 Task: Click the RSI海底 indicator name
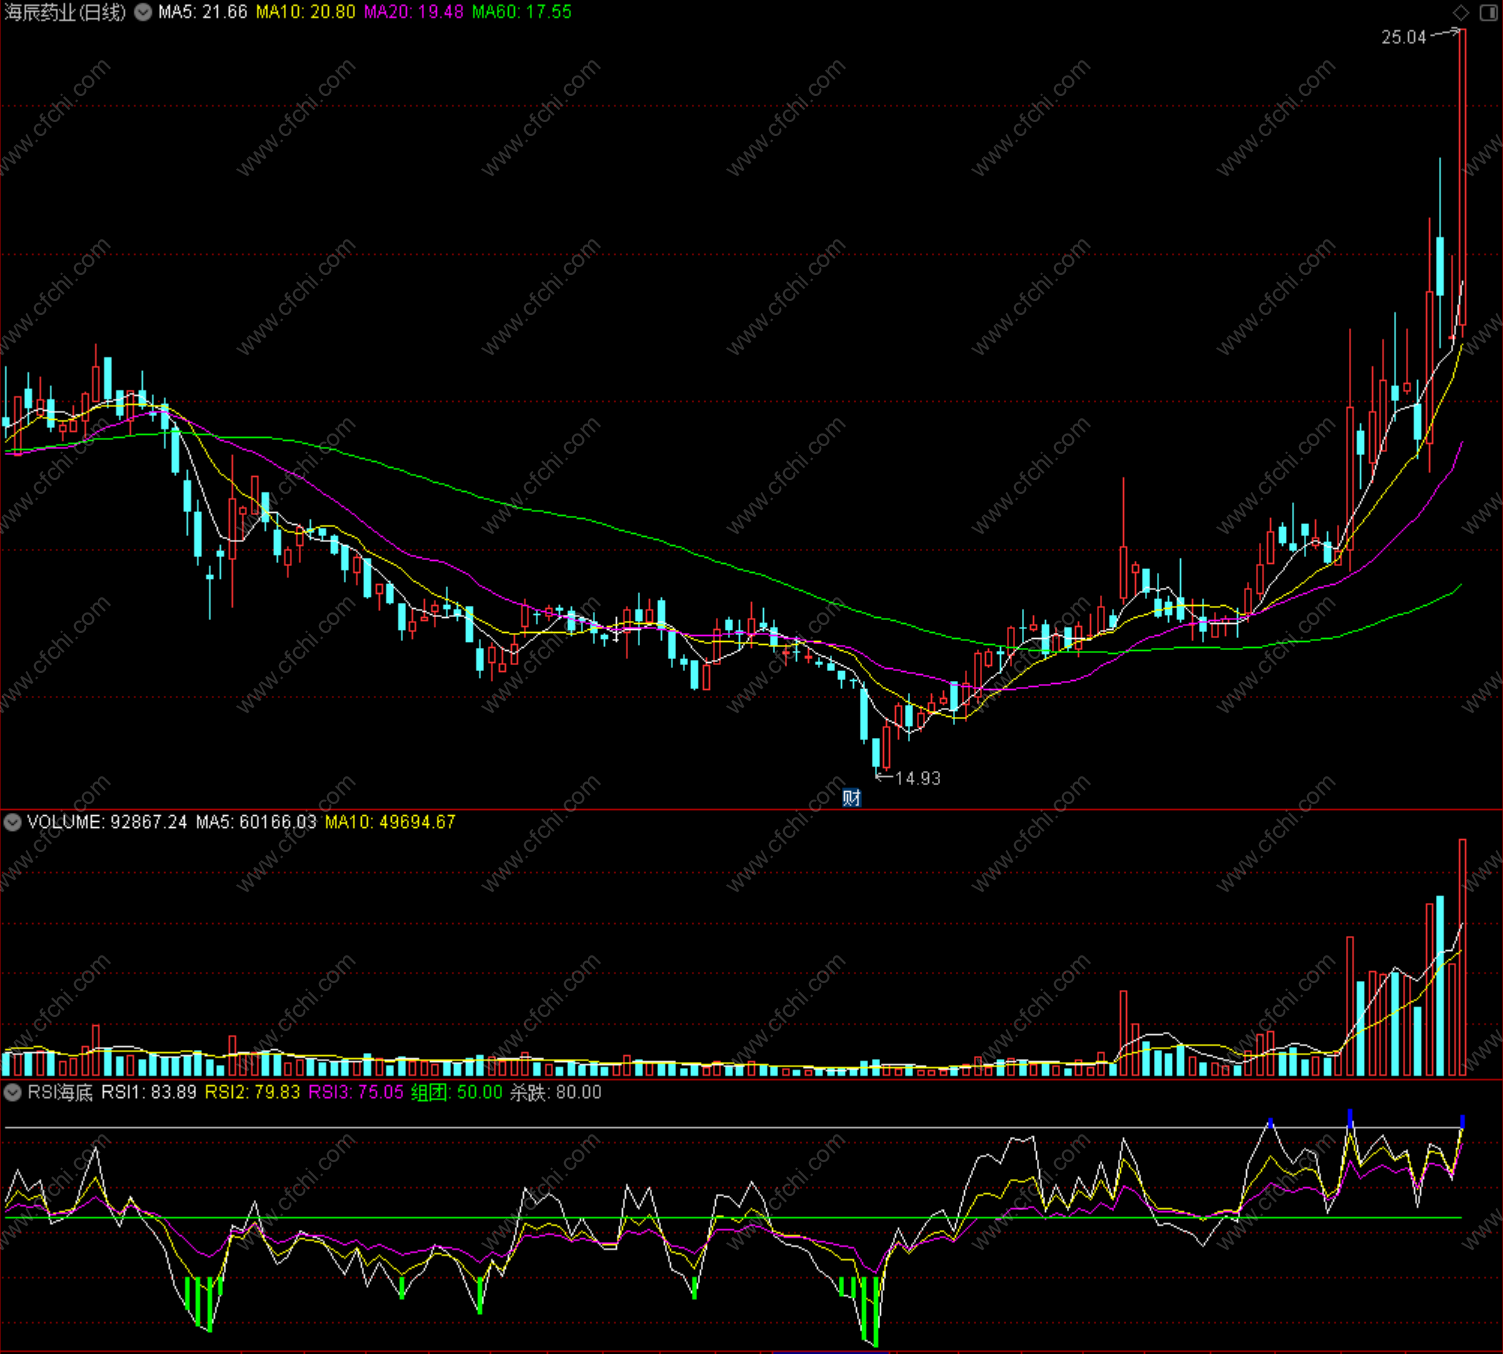click(60, 1092)
